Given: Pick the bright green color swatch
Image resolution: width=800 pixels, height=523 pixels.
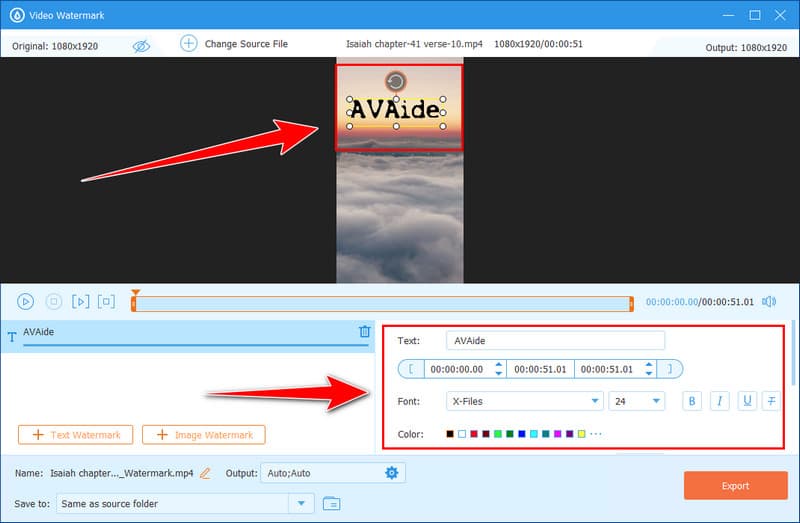Looking at the screenshot, I should pos(498,434).
